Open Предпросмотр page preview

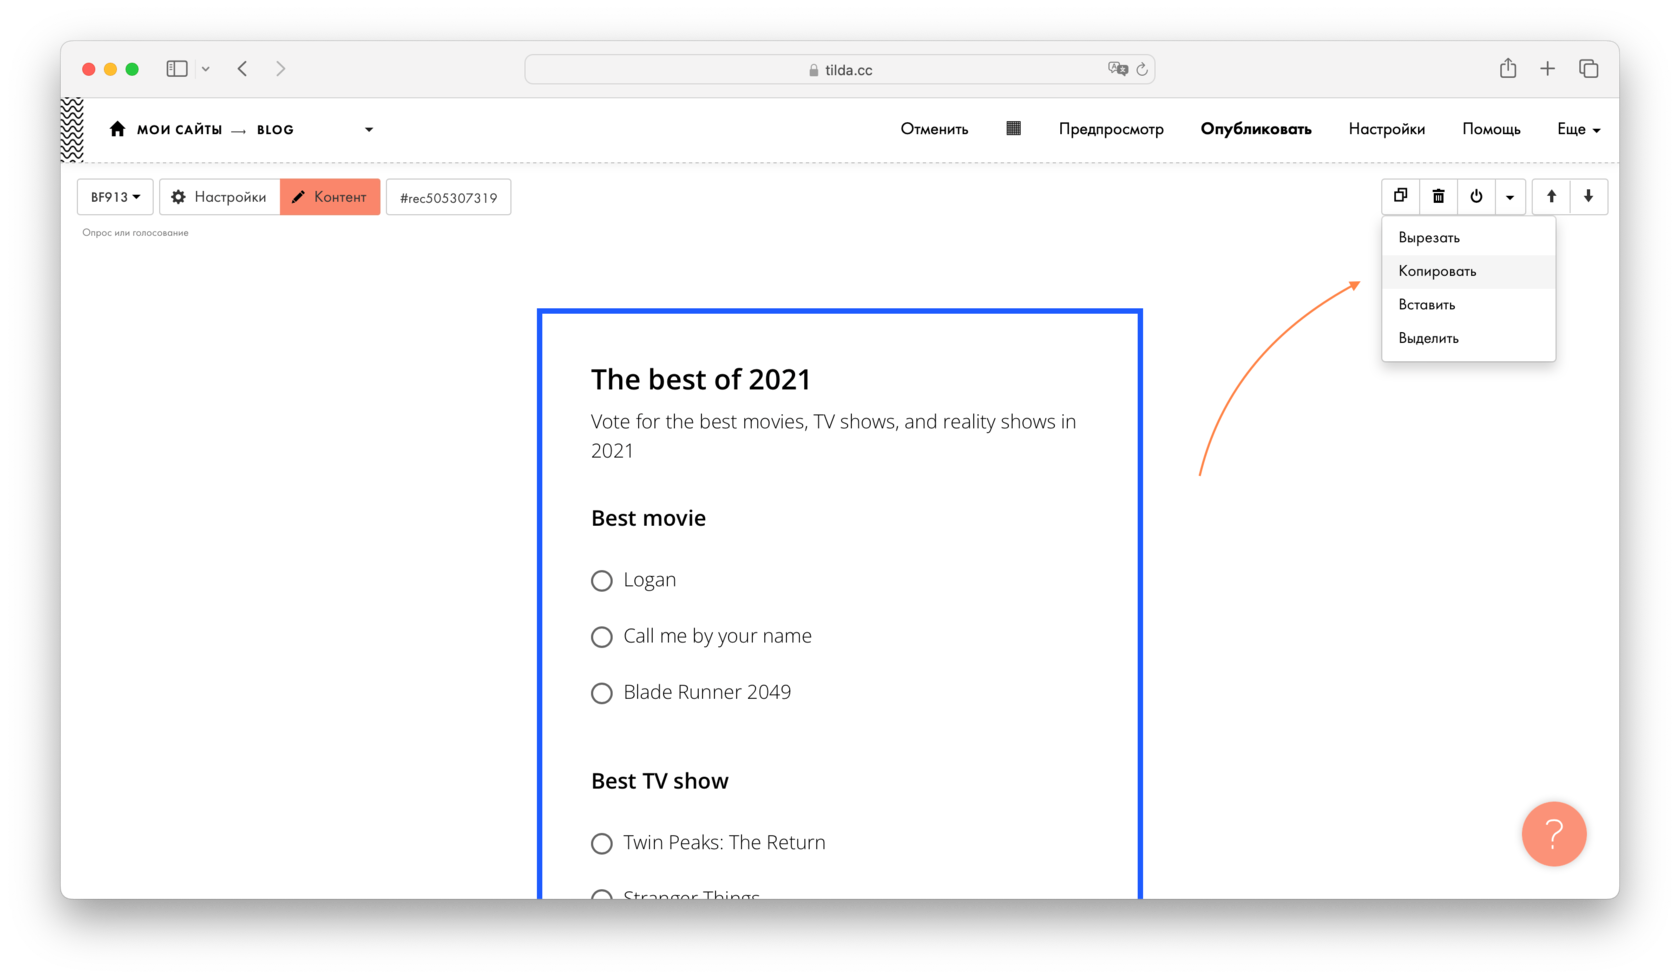[1111, 129]
